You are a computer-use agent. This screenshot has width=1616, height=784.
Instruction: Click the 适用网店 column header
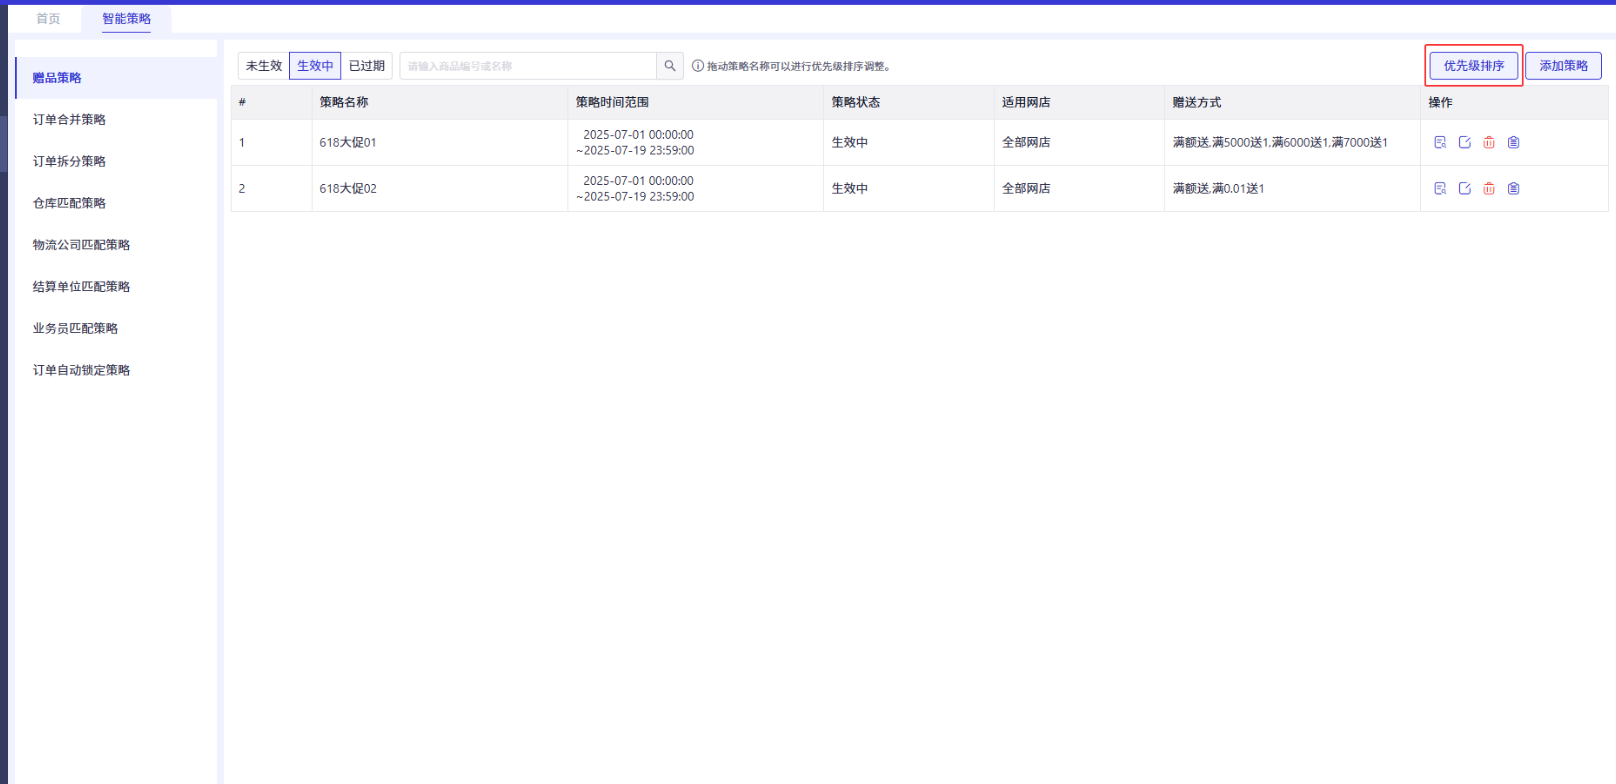[1026, 102]
